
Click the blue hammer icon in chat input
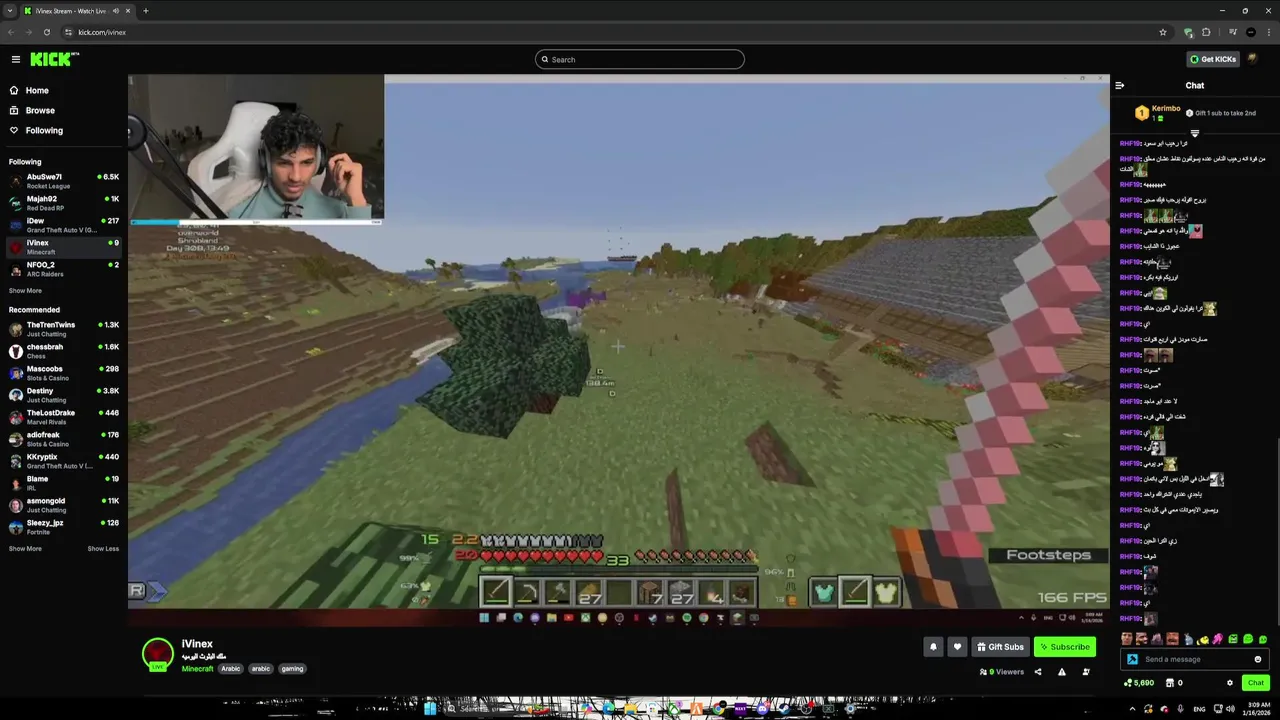(x=1132, y=659)
